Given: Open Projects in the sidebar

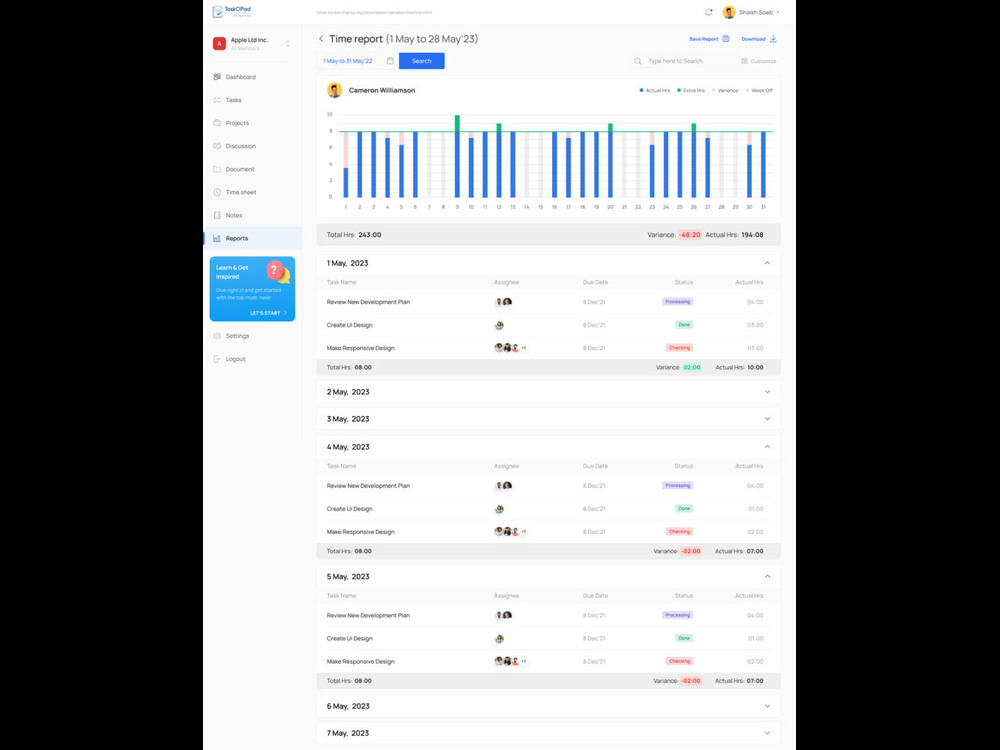Looking at the screenshot, I should pyautogui.click(x=252, y=123).
